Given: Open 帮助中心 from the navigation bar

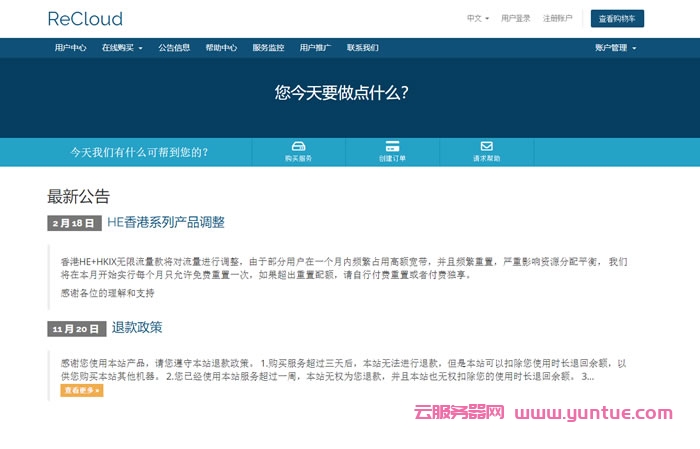Looking at the screenshot, I should pyautogui.click(x=221, y=47).
